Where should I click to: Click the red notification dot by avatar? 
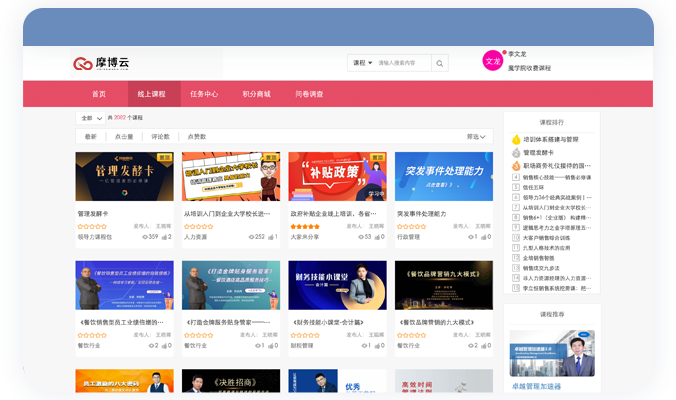(x=504, y=52)
